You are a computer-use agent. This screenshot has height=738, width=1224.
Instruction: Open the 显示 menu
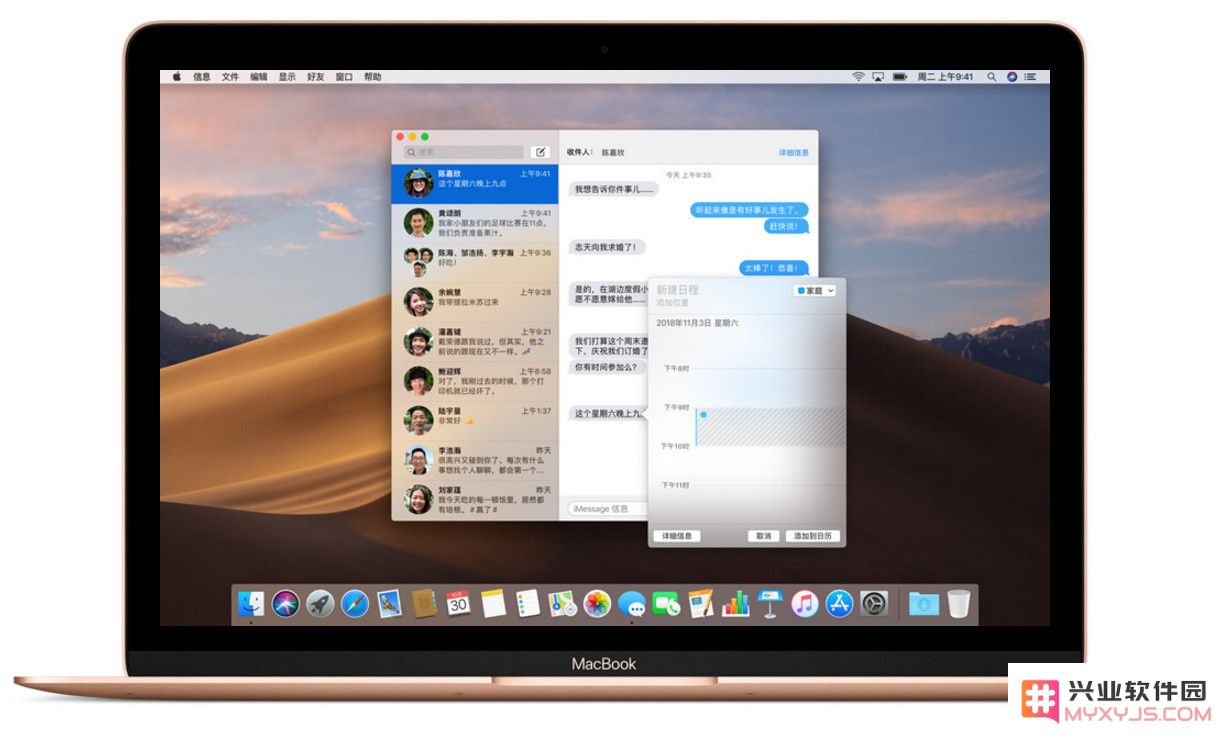287,76
